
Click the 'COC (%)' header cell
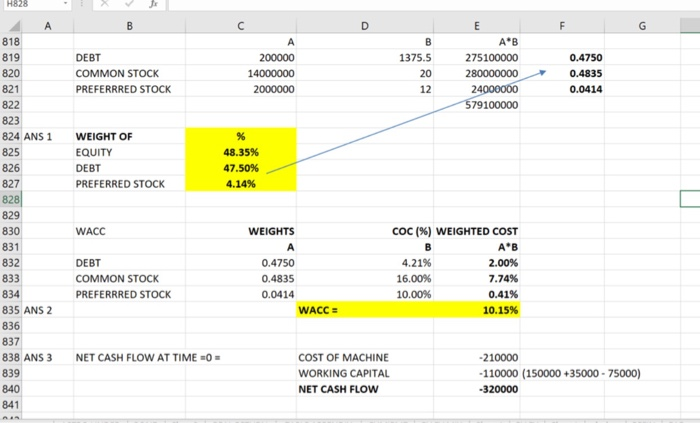[365, 231]
